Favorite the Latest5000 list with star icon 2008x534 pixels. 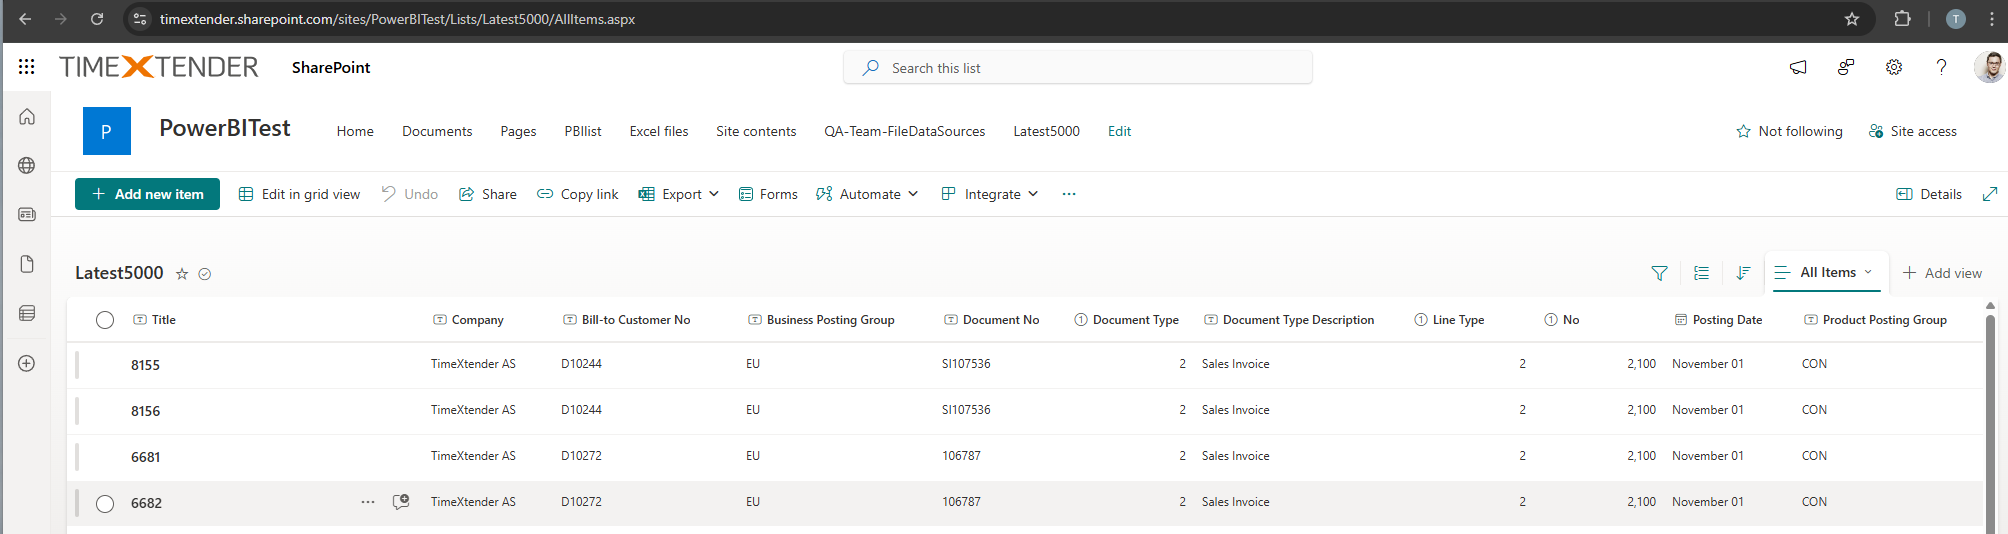pos(182,274)
